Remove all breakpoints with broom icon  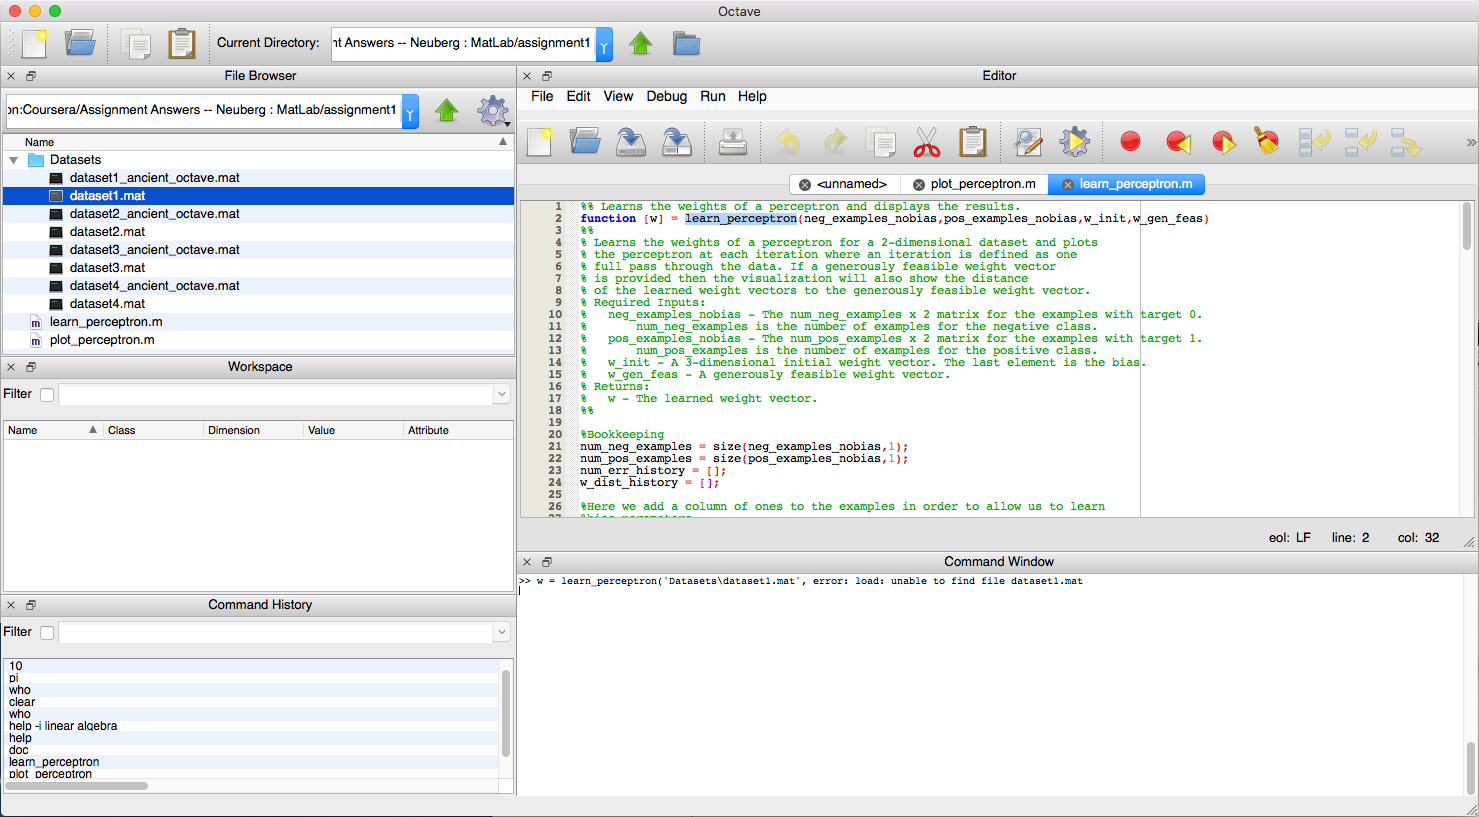point(1267,142)
